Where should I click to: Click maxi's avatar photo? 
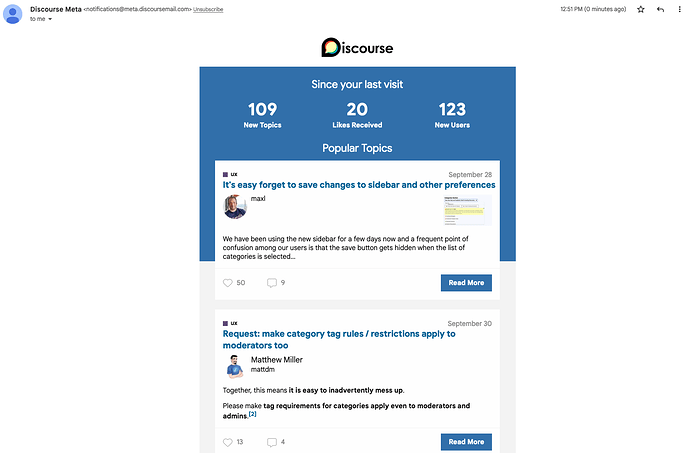(x=235, y=207)
